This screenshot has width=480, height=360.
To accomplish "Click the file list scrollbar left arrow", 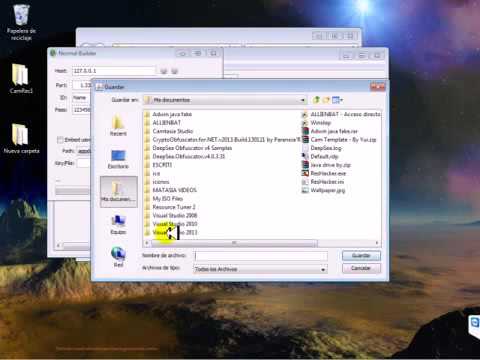I will pyautogui.click(x=147, y=243).
